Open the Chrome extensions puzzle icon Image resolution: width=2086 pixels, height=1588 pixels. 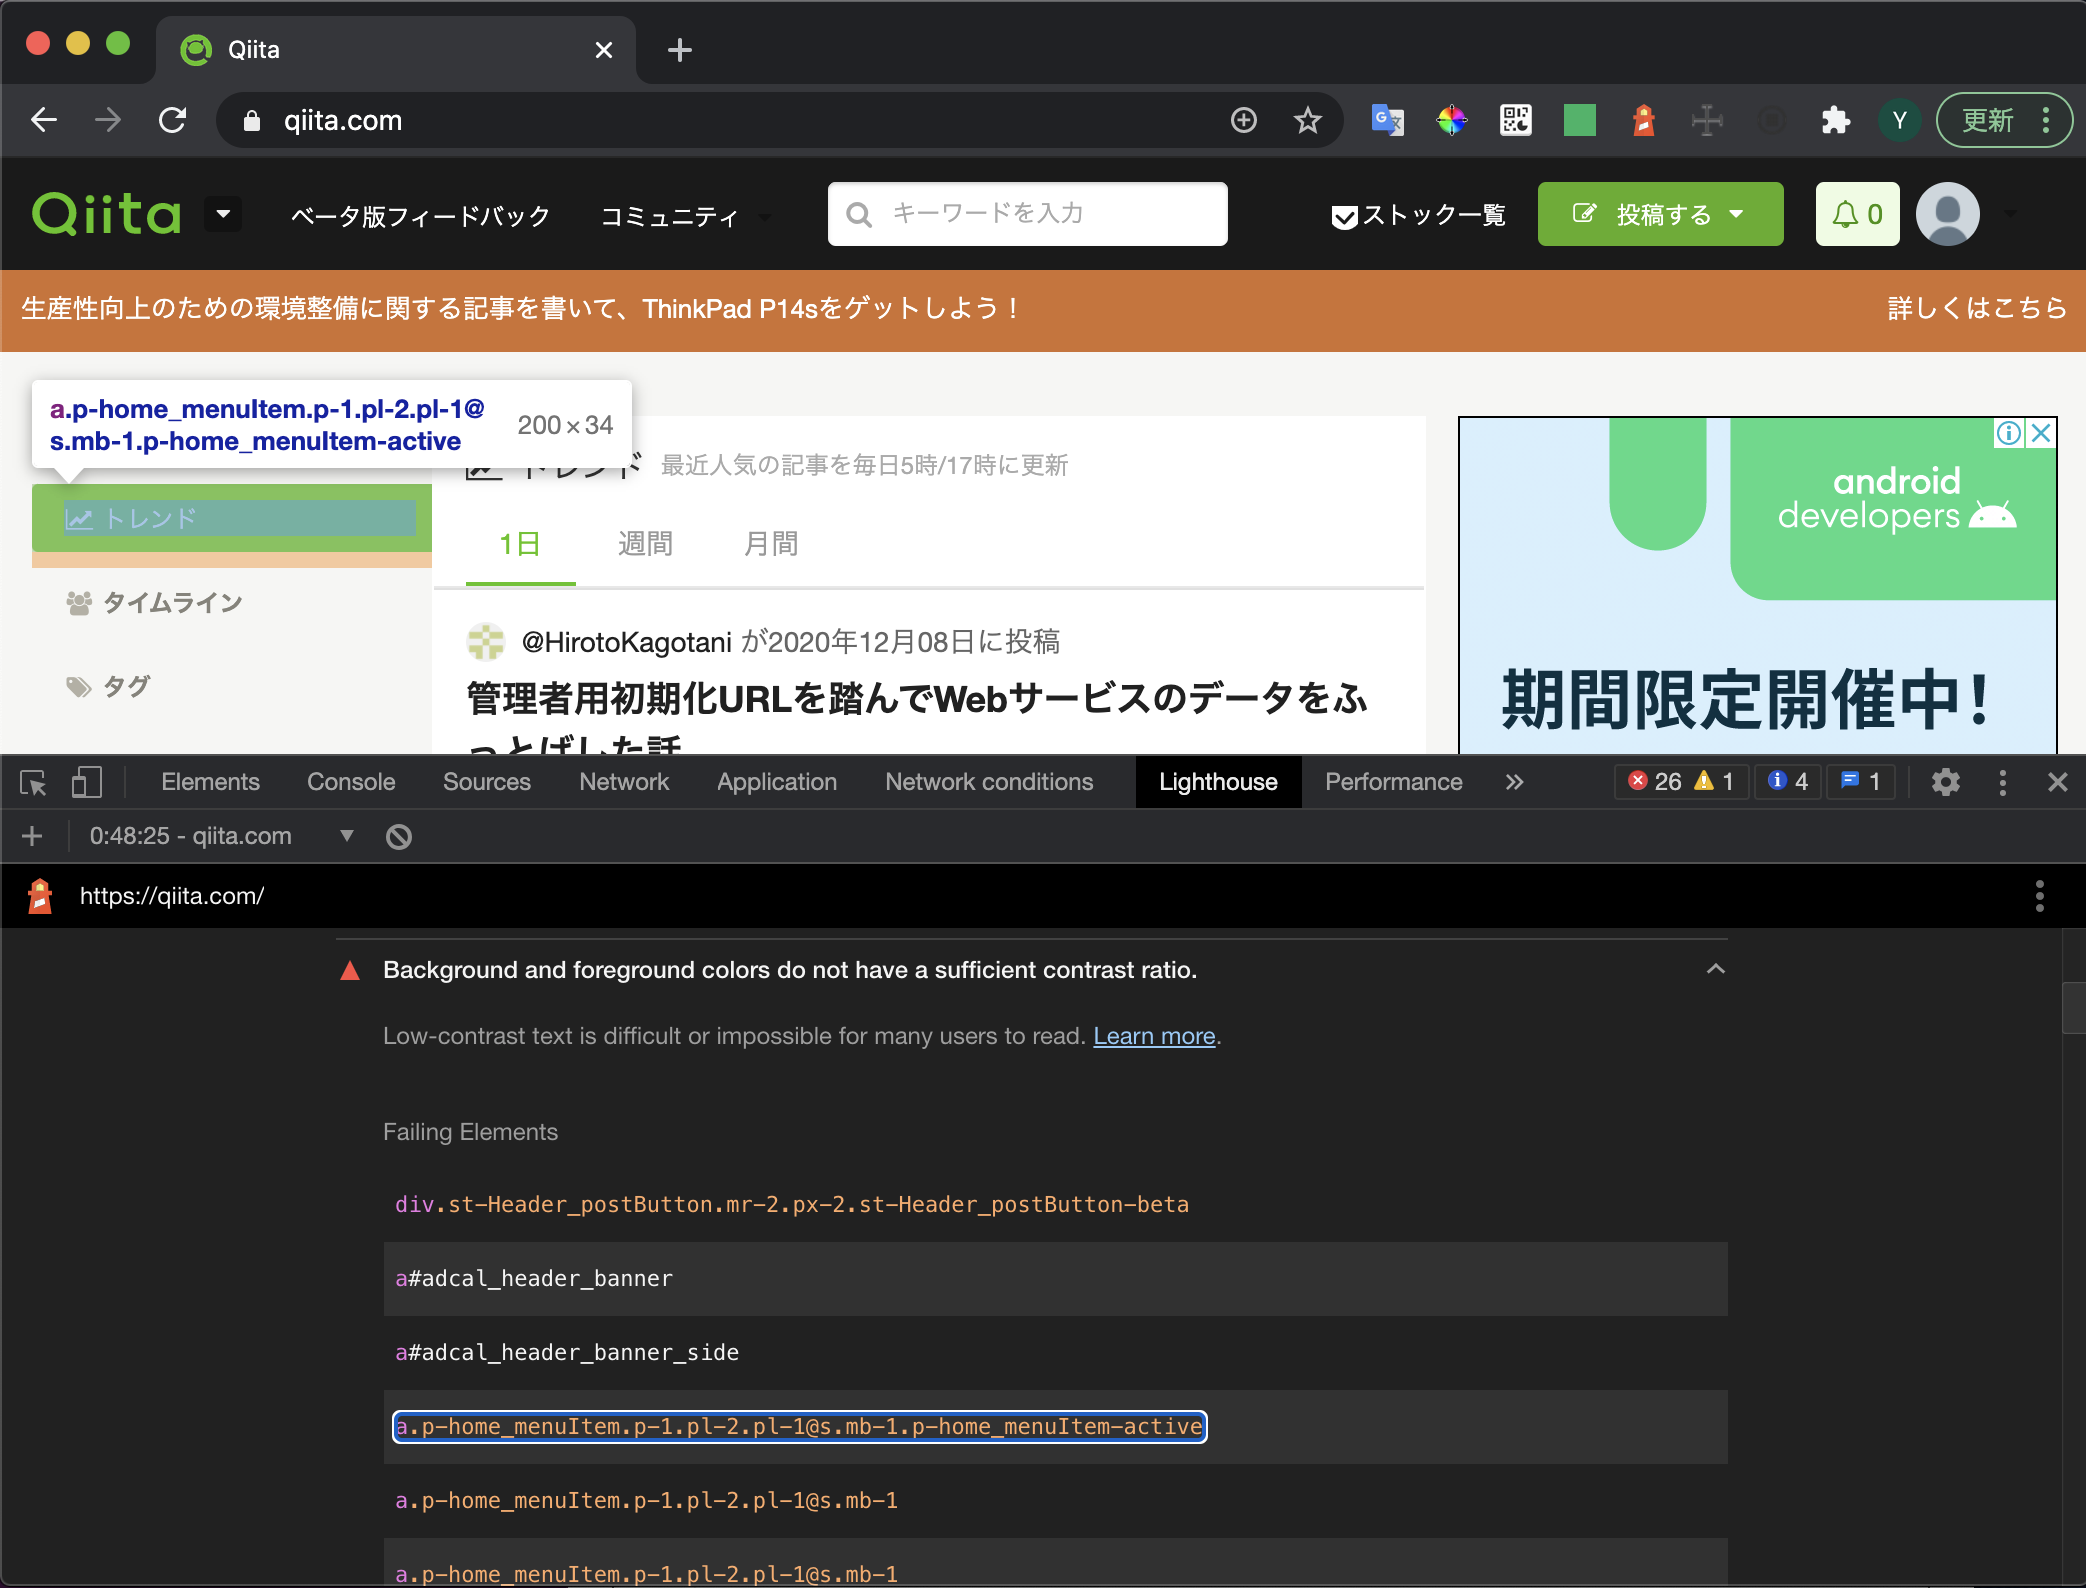1835,120
